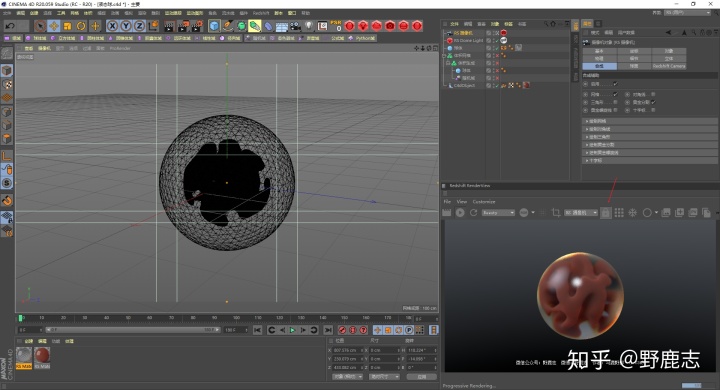Click the crop region icon in RenderView
The width and height of the screenshot is (720, 390).
(x=556, y=213)
